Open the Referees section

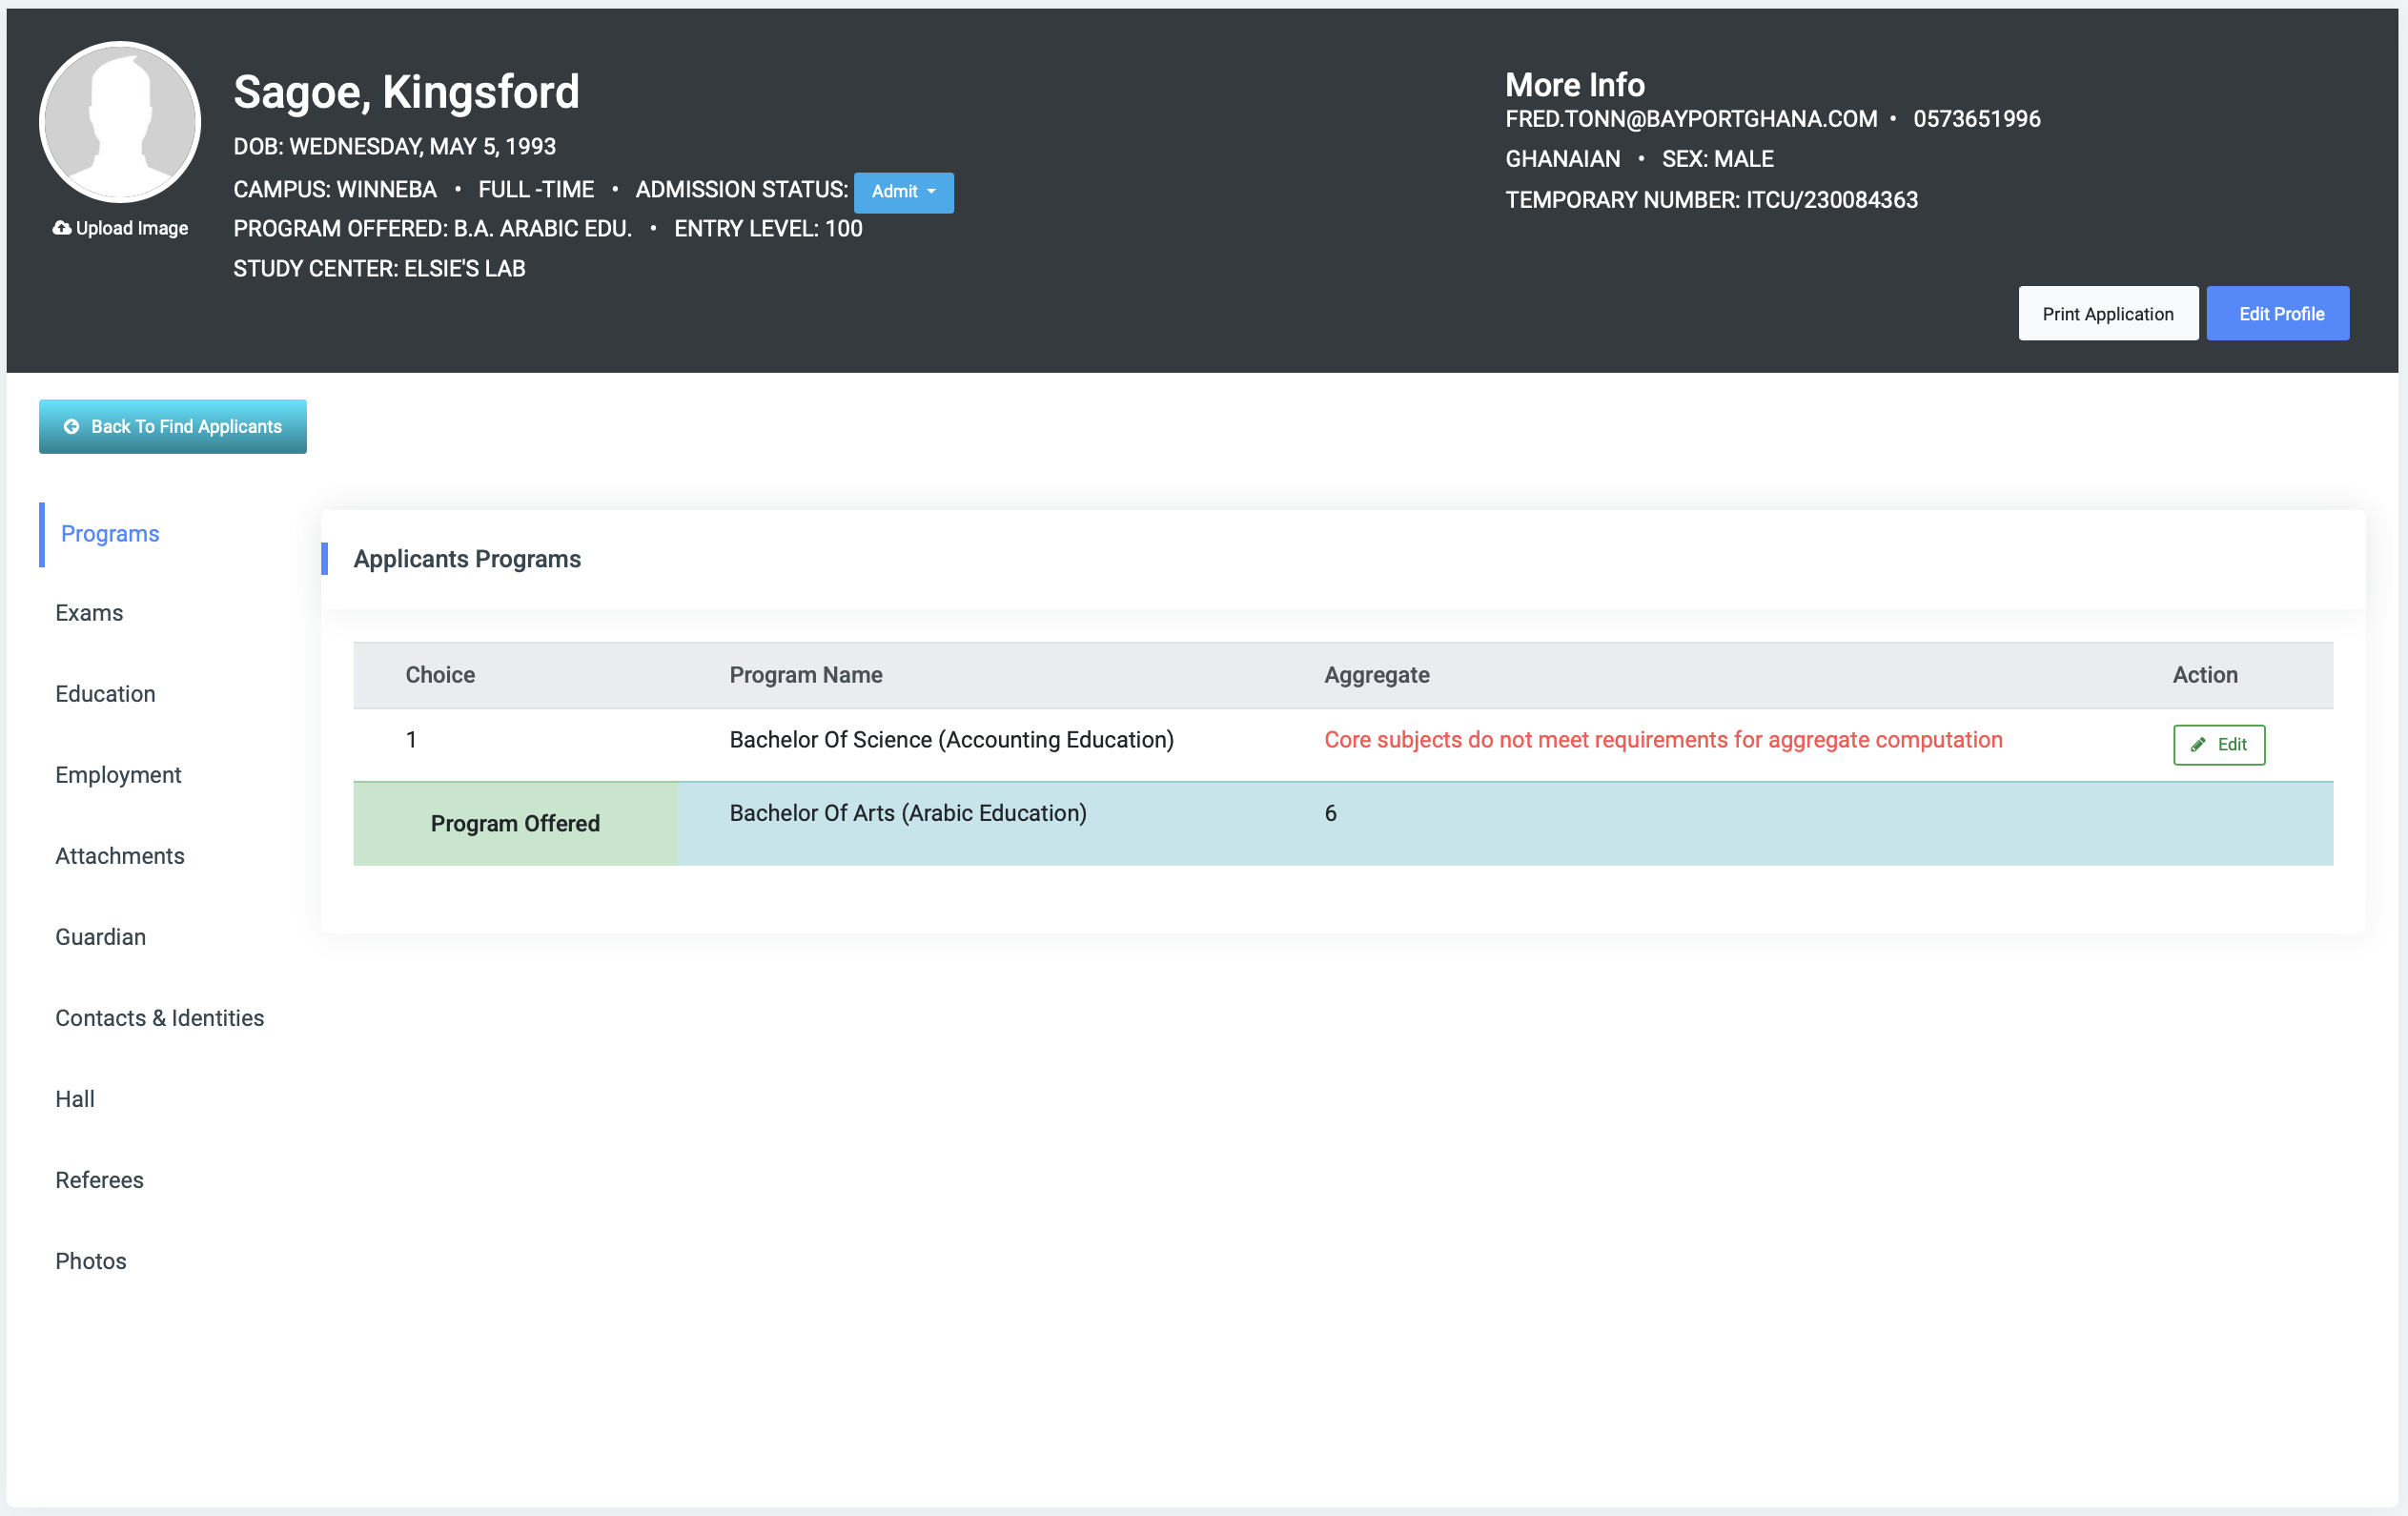pos(99,1180)
